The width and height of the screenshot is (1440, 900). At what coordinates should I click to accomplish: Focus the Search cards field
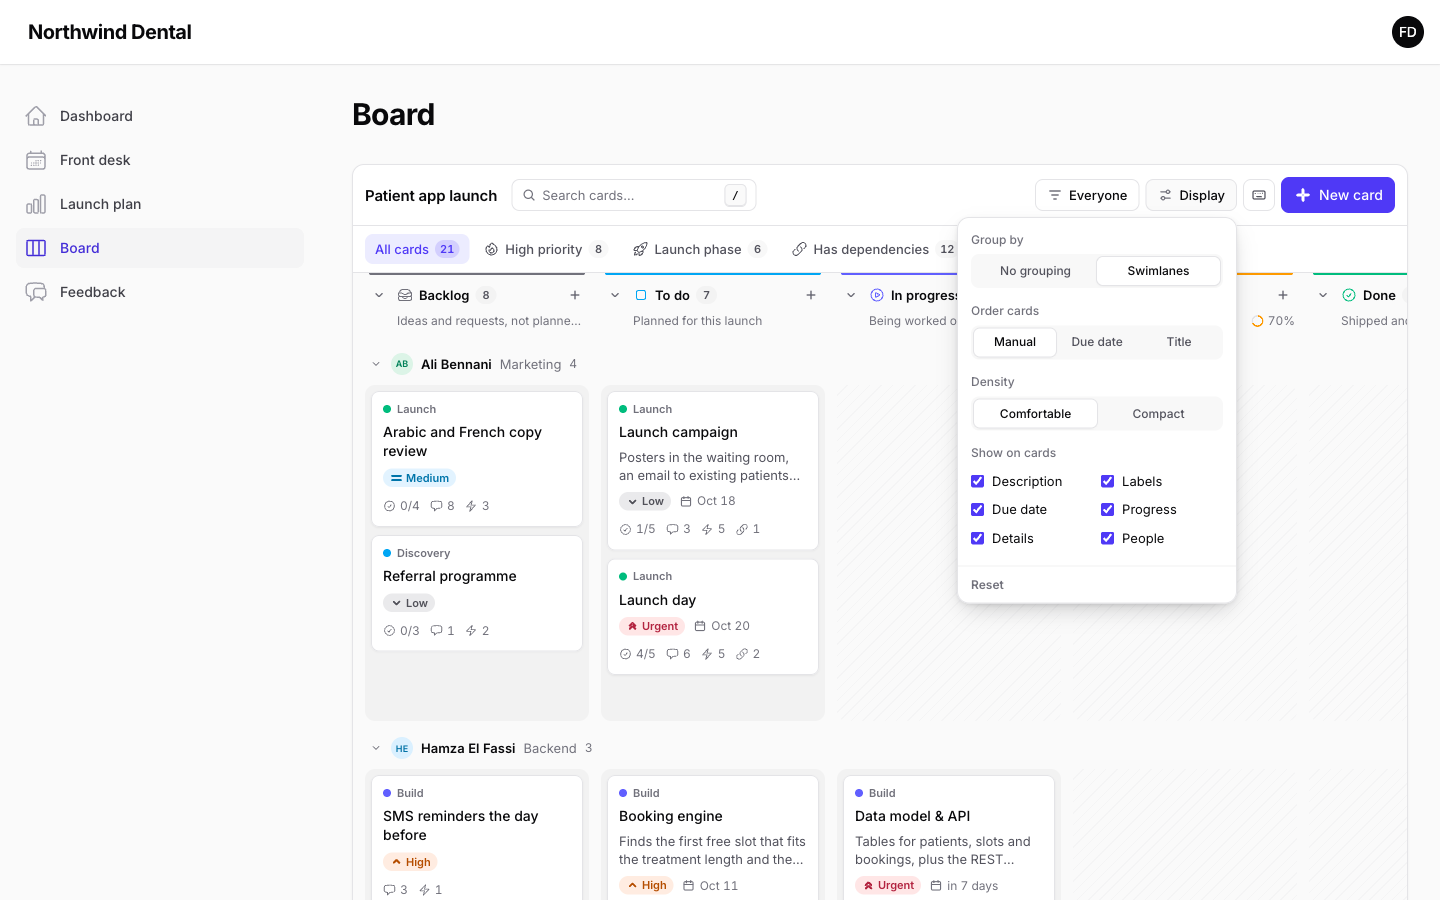click(634, 195)
